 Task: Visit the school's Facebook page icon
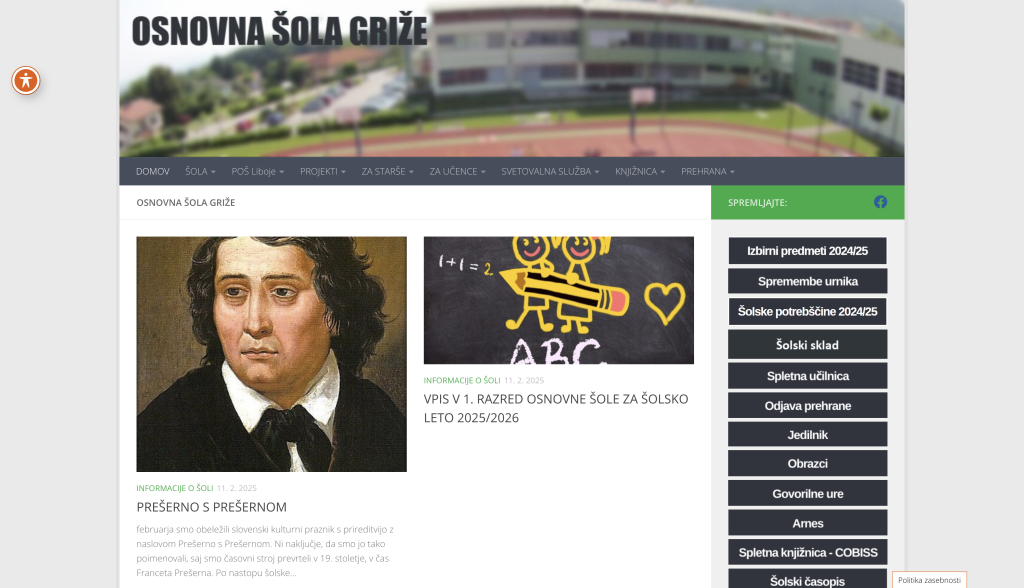[x=880, y=203]
